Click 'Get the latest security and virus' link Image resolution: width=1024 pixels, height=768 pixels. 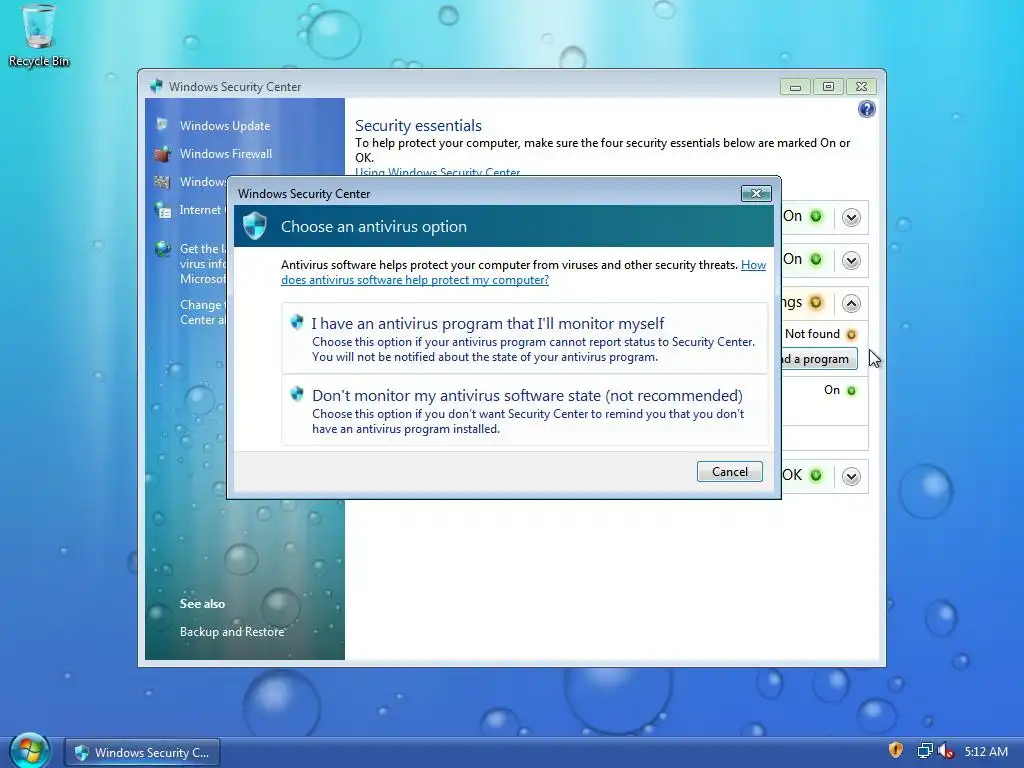pos(202,264)
